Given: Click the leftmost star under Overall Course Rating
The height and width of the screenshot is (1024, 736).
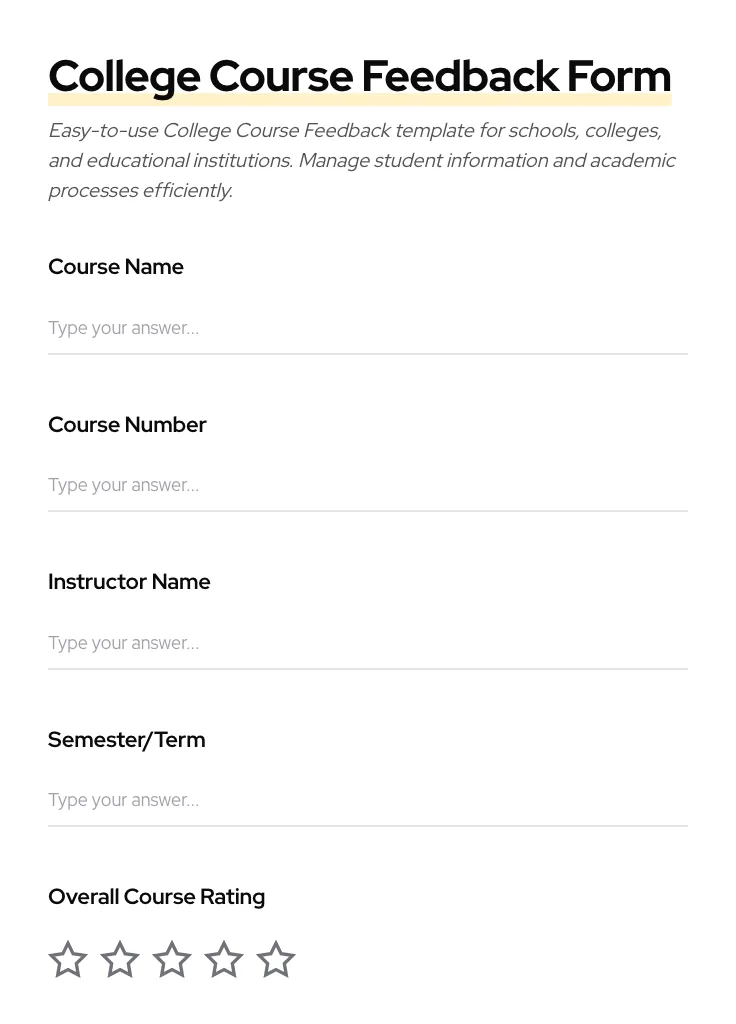Looking at the screenshot, I should [x=68, y=959].
